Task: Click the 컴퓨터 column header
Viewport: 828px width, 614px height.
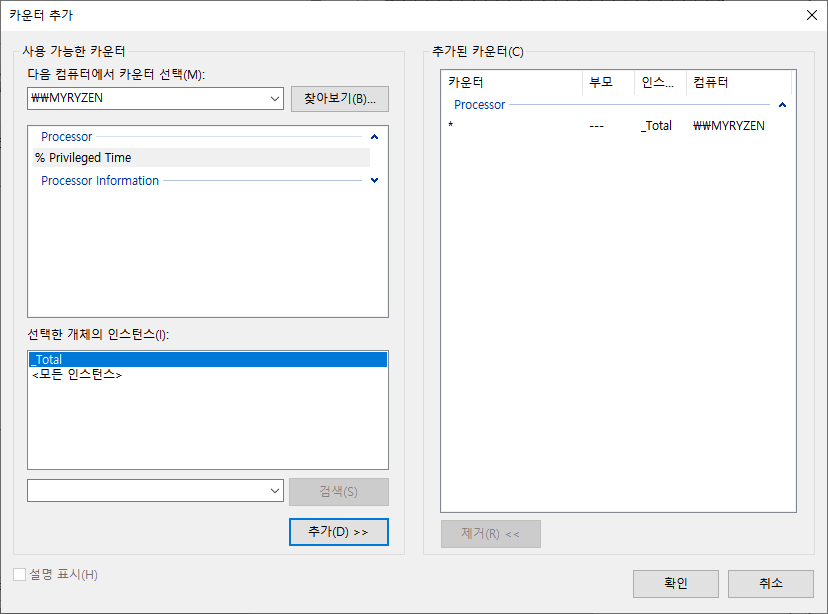Action: (x=739, y=82)
